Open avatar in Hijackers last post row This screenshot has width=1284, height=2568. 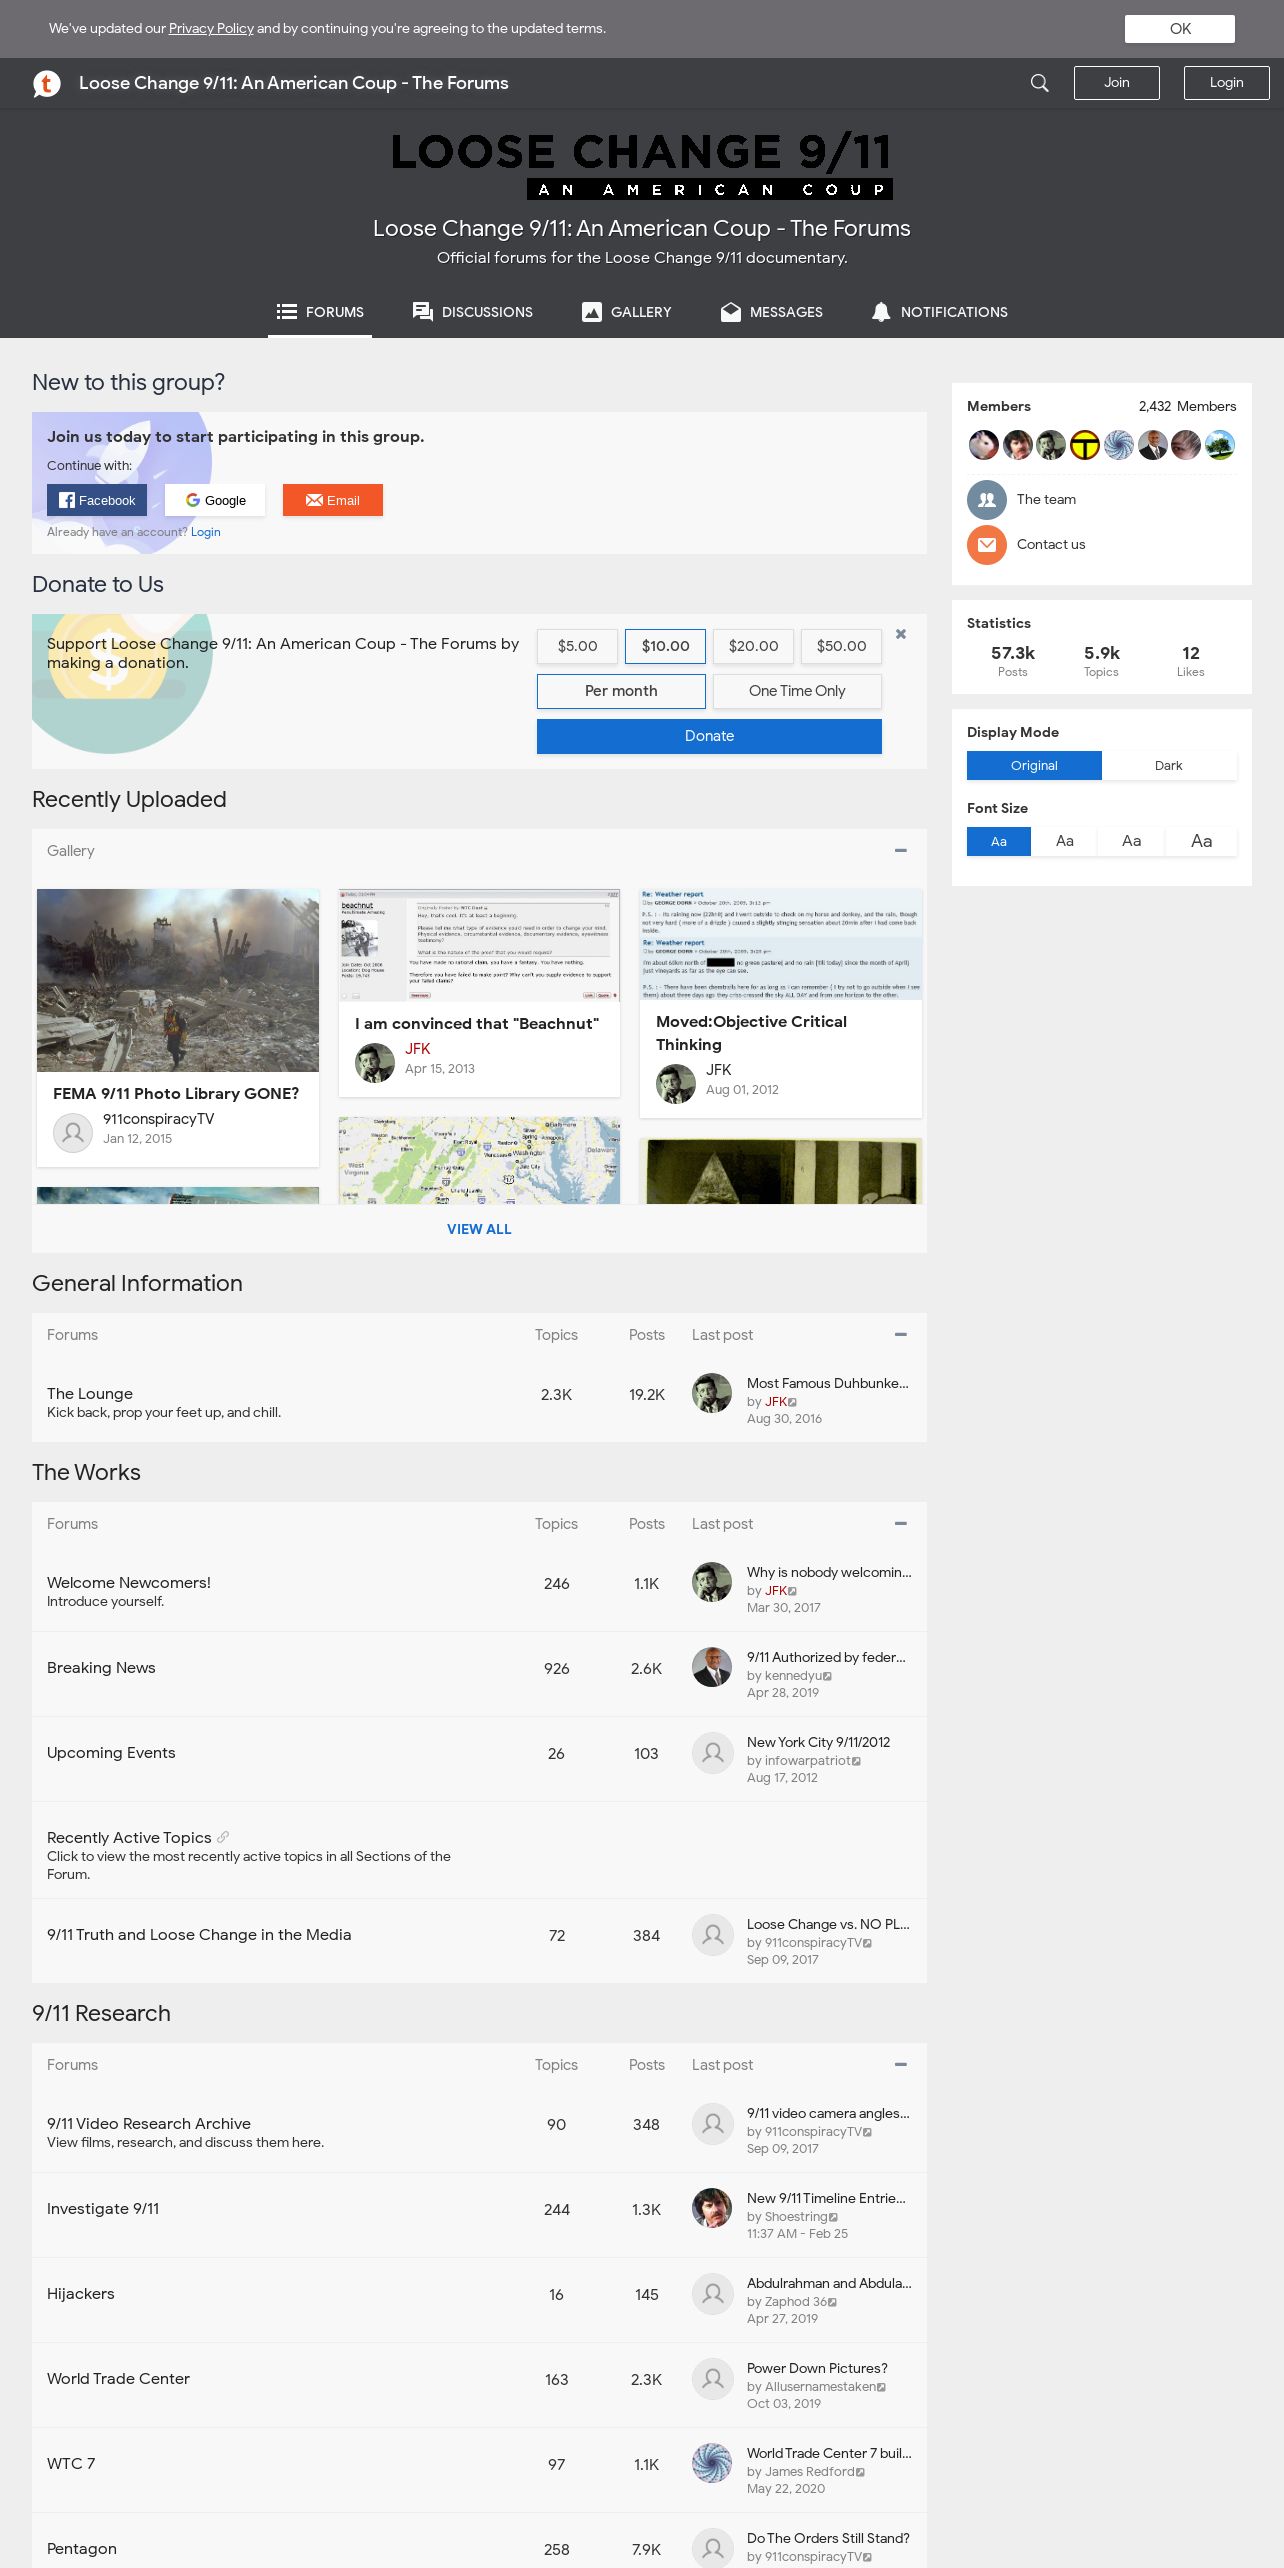point(712,2294)
